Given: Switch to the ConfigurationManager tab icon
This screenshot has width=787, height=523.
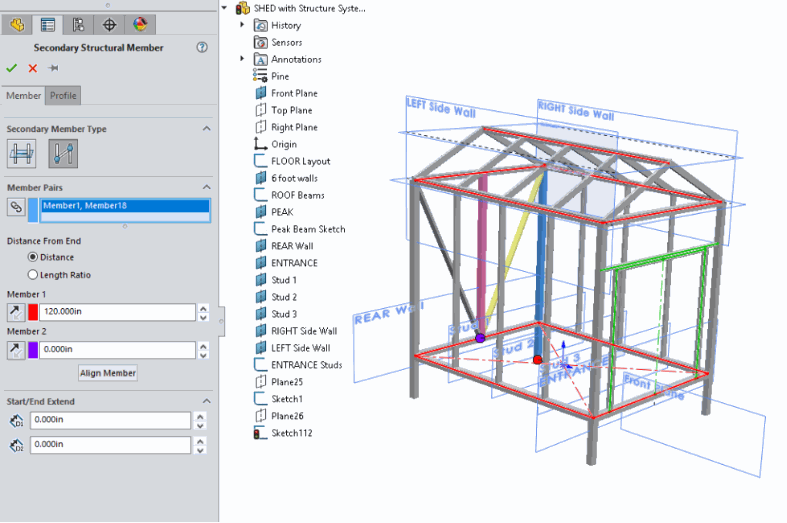Looking at the screenshot, I should click(x=78, y=25).
